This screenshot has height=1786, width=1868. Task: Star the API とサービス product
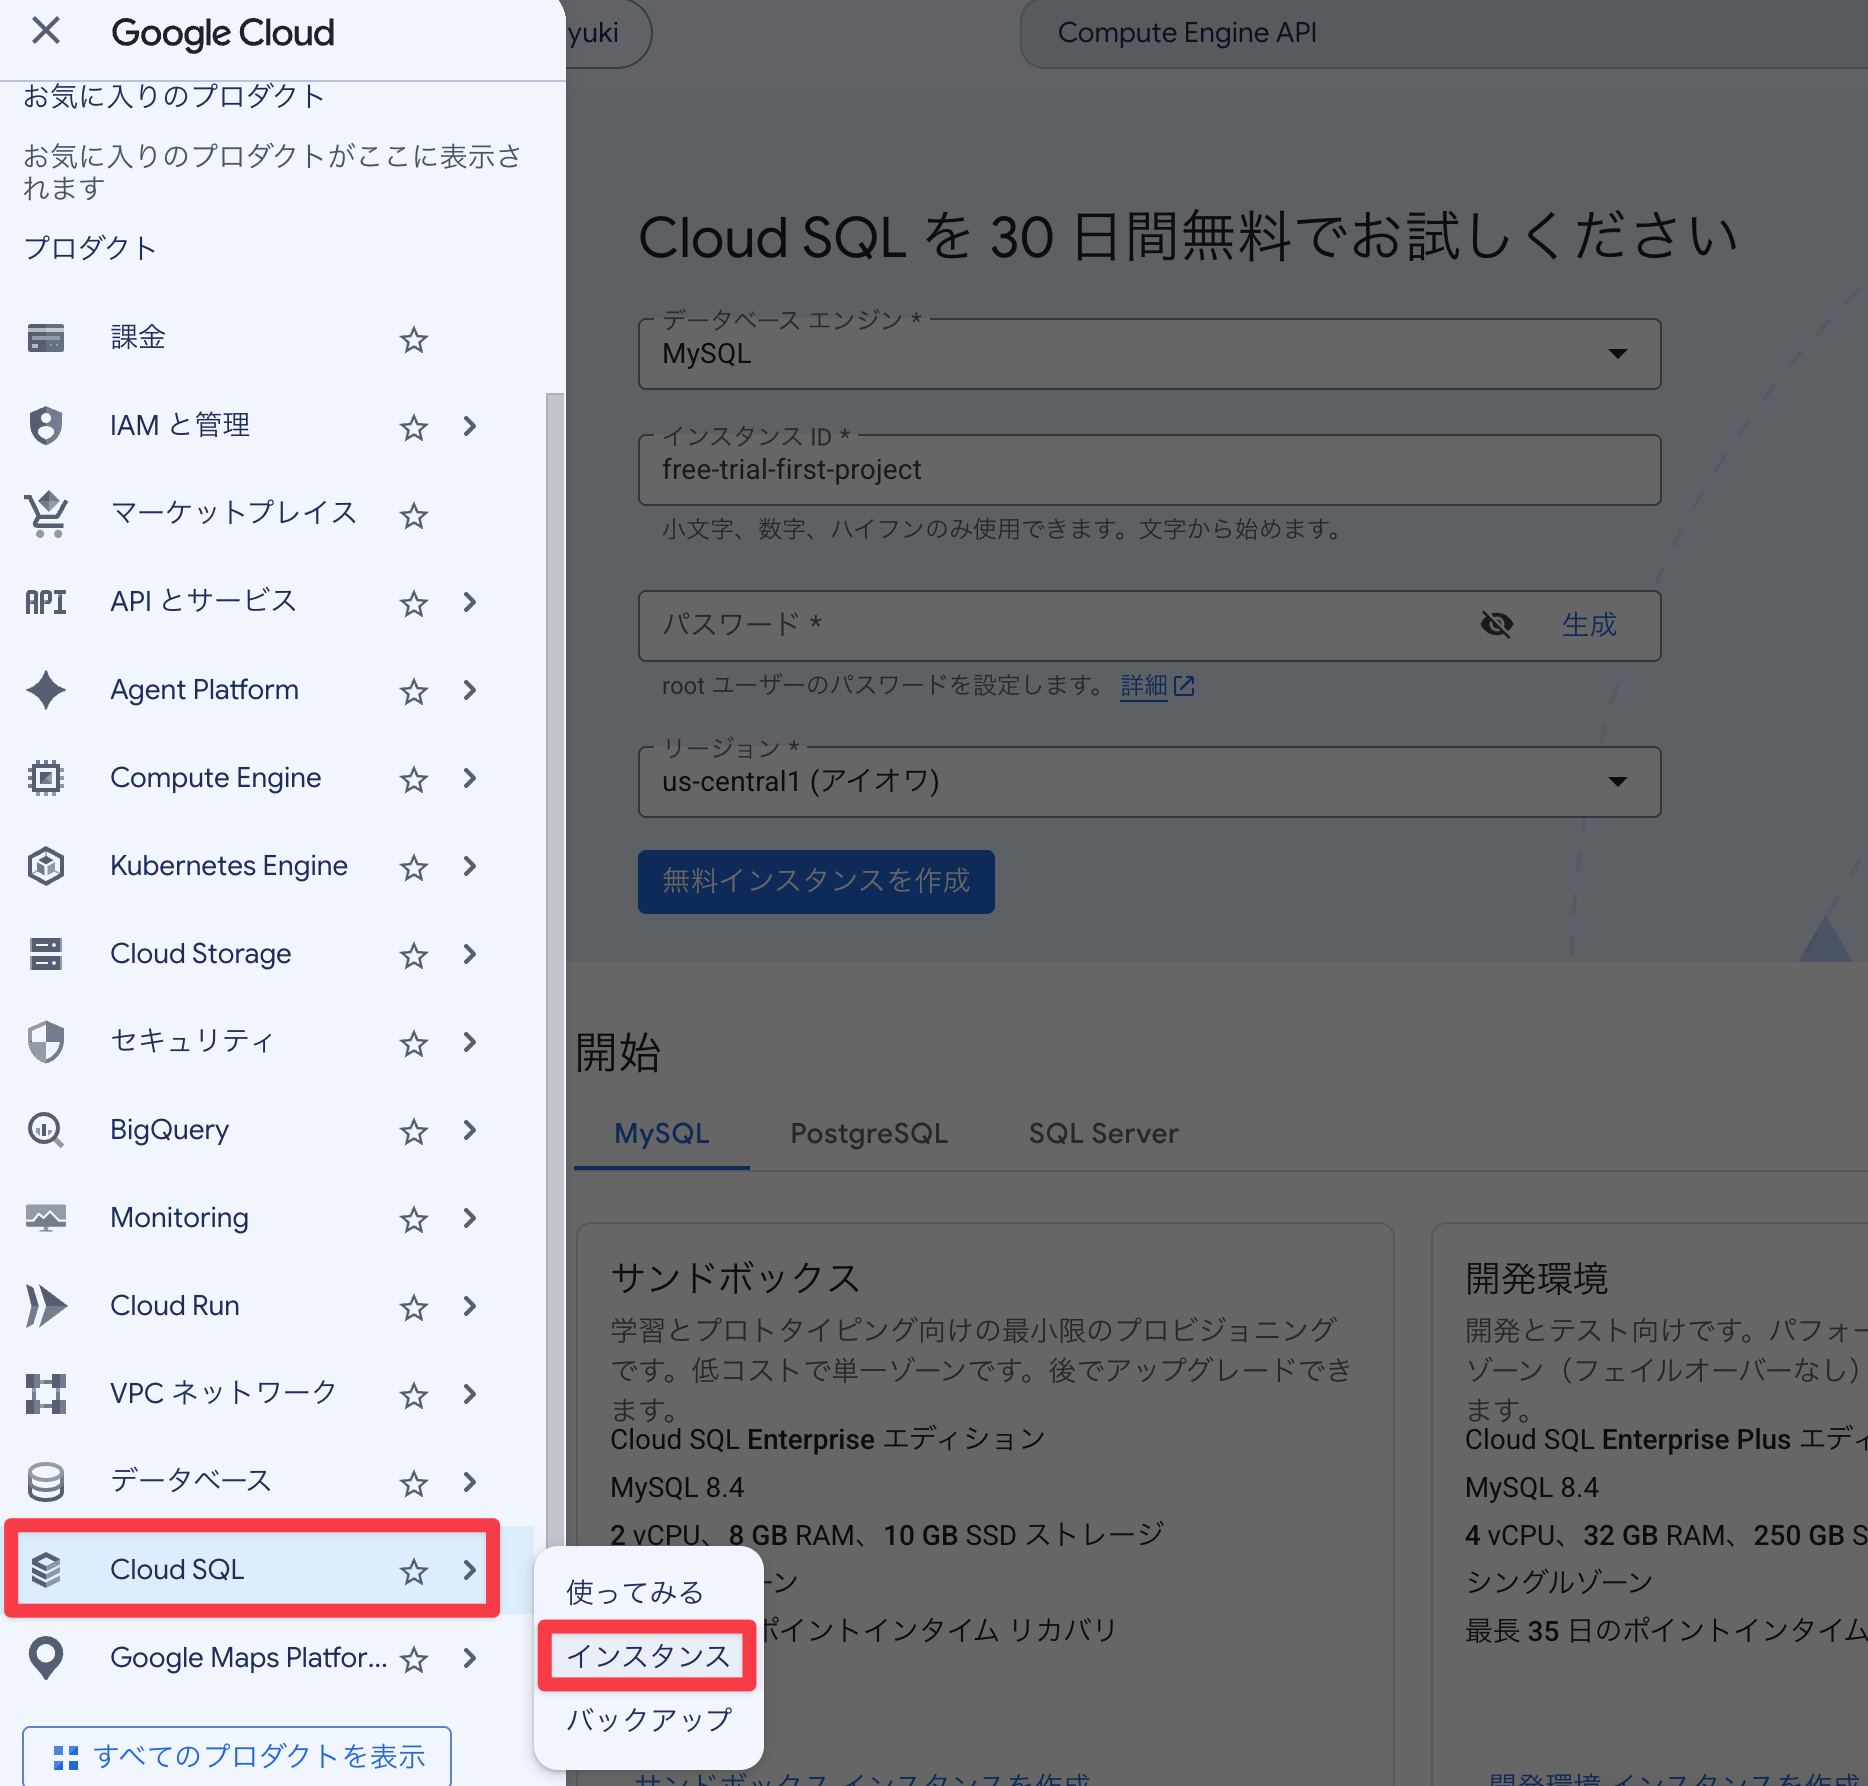tap(414, 604)
